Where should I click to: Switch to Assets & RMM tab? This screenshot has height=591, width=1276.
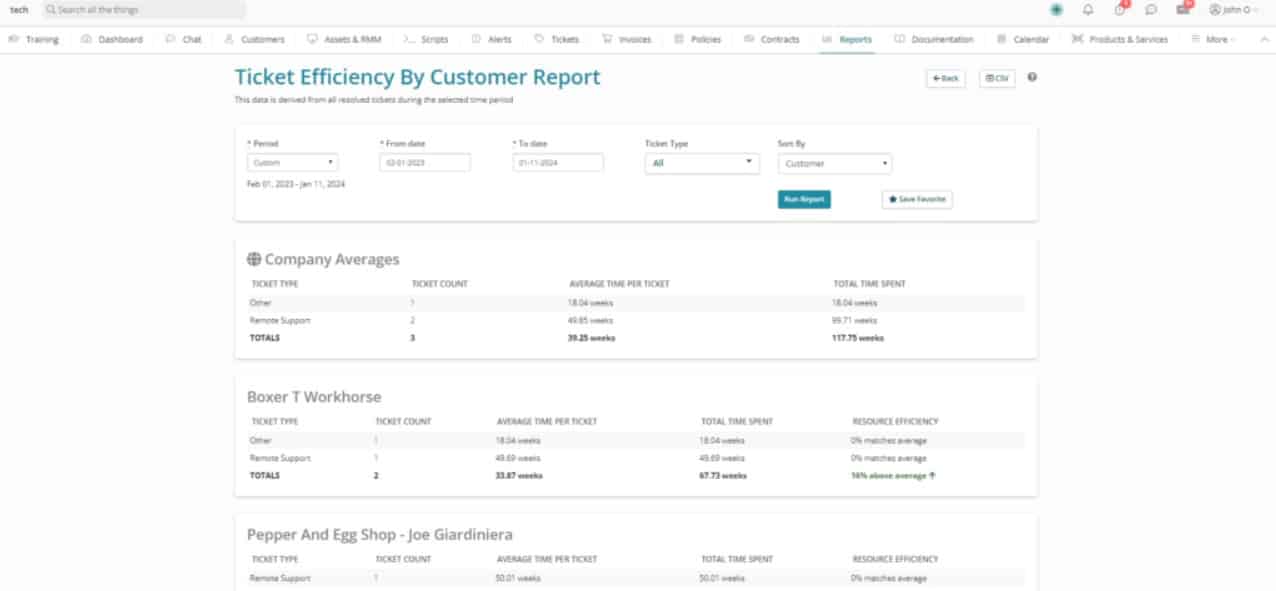point(345,40)
